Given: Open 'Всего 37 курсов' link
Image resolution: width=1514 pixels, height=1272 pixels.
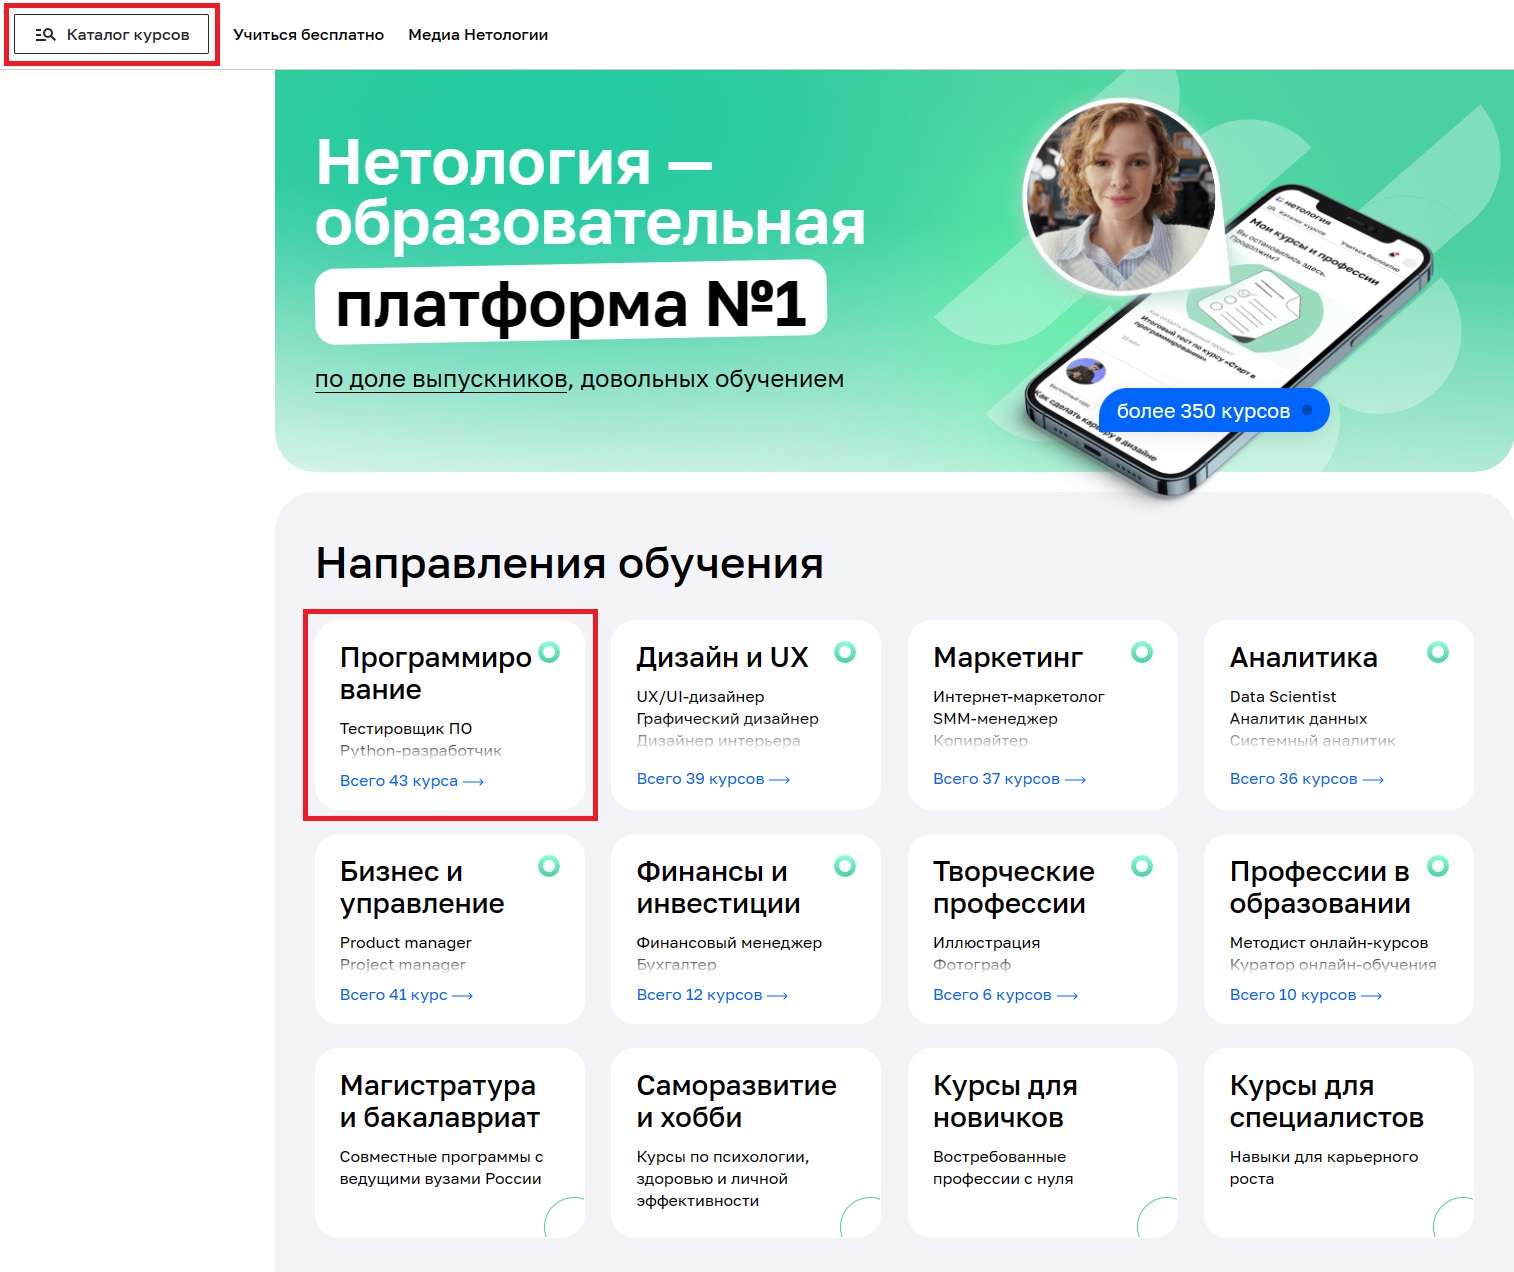Looking at the screenshot, I should (x=1009, y=779).
